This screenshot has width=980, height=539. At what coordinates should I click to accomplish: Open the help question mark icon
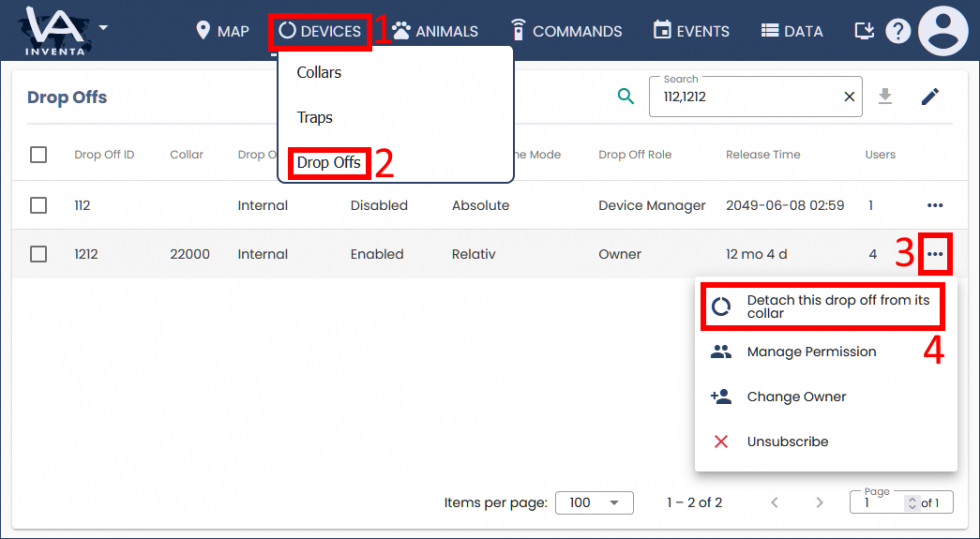(x=898, y=31)
